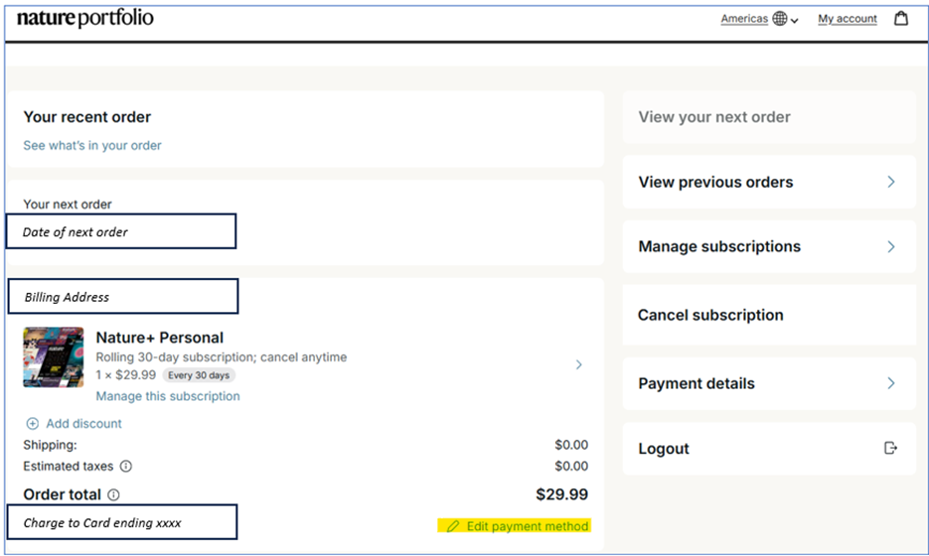Click the Add discount plus icon
Screen dimensions: 929x556
point(33,423)
